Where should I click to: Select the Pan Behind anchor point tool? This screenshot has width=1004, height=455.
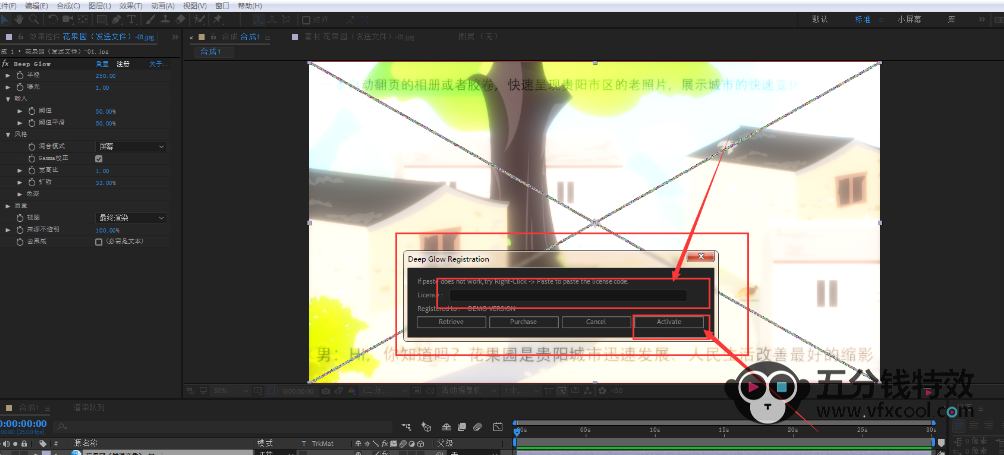pyautogui.click(x=83, y=20)
